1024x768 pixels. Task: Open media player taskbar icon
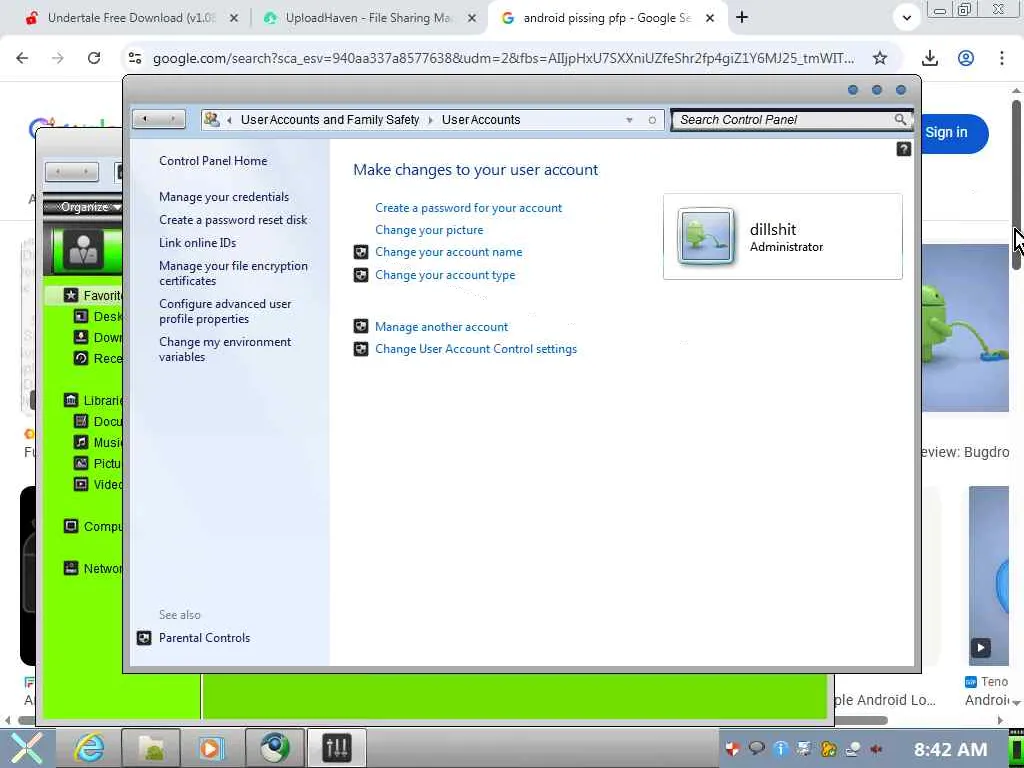tap(211, 748)
